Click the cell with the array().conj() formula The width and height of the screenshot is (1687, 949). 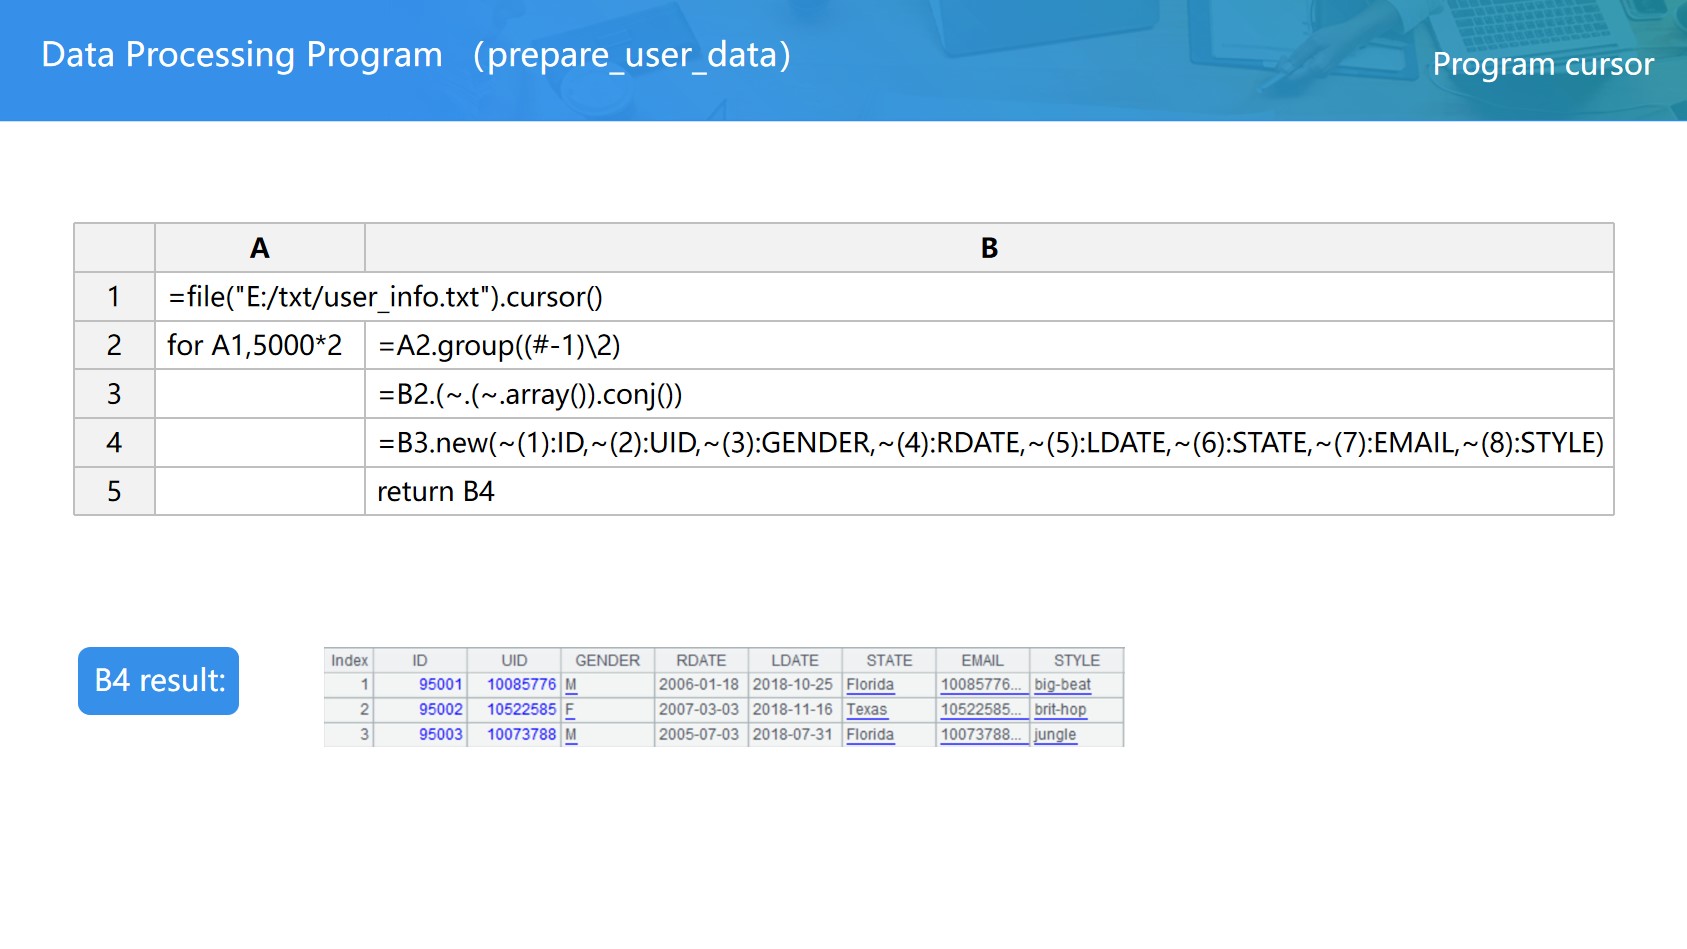[530, 395]
